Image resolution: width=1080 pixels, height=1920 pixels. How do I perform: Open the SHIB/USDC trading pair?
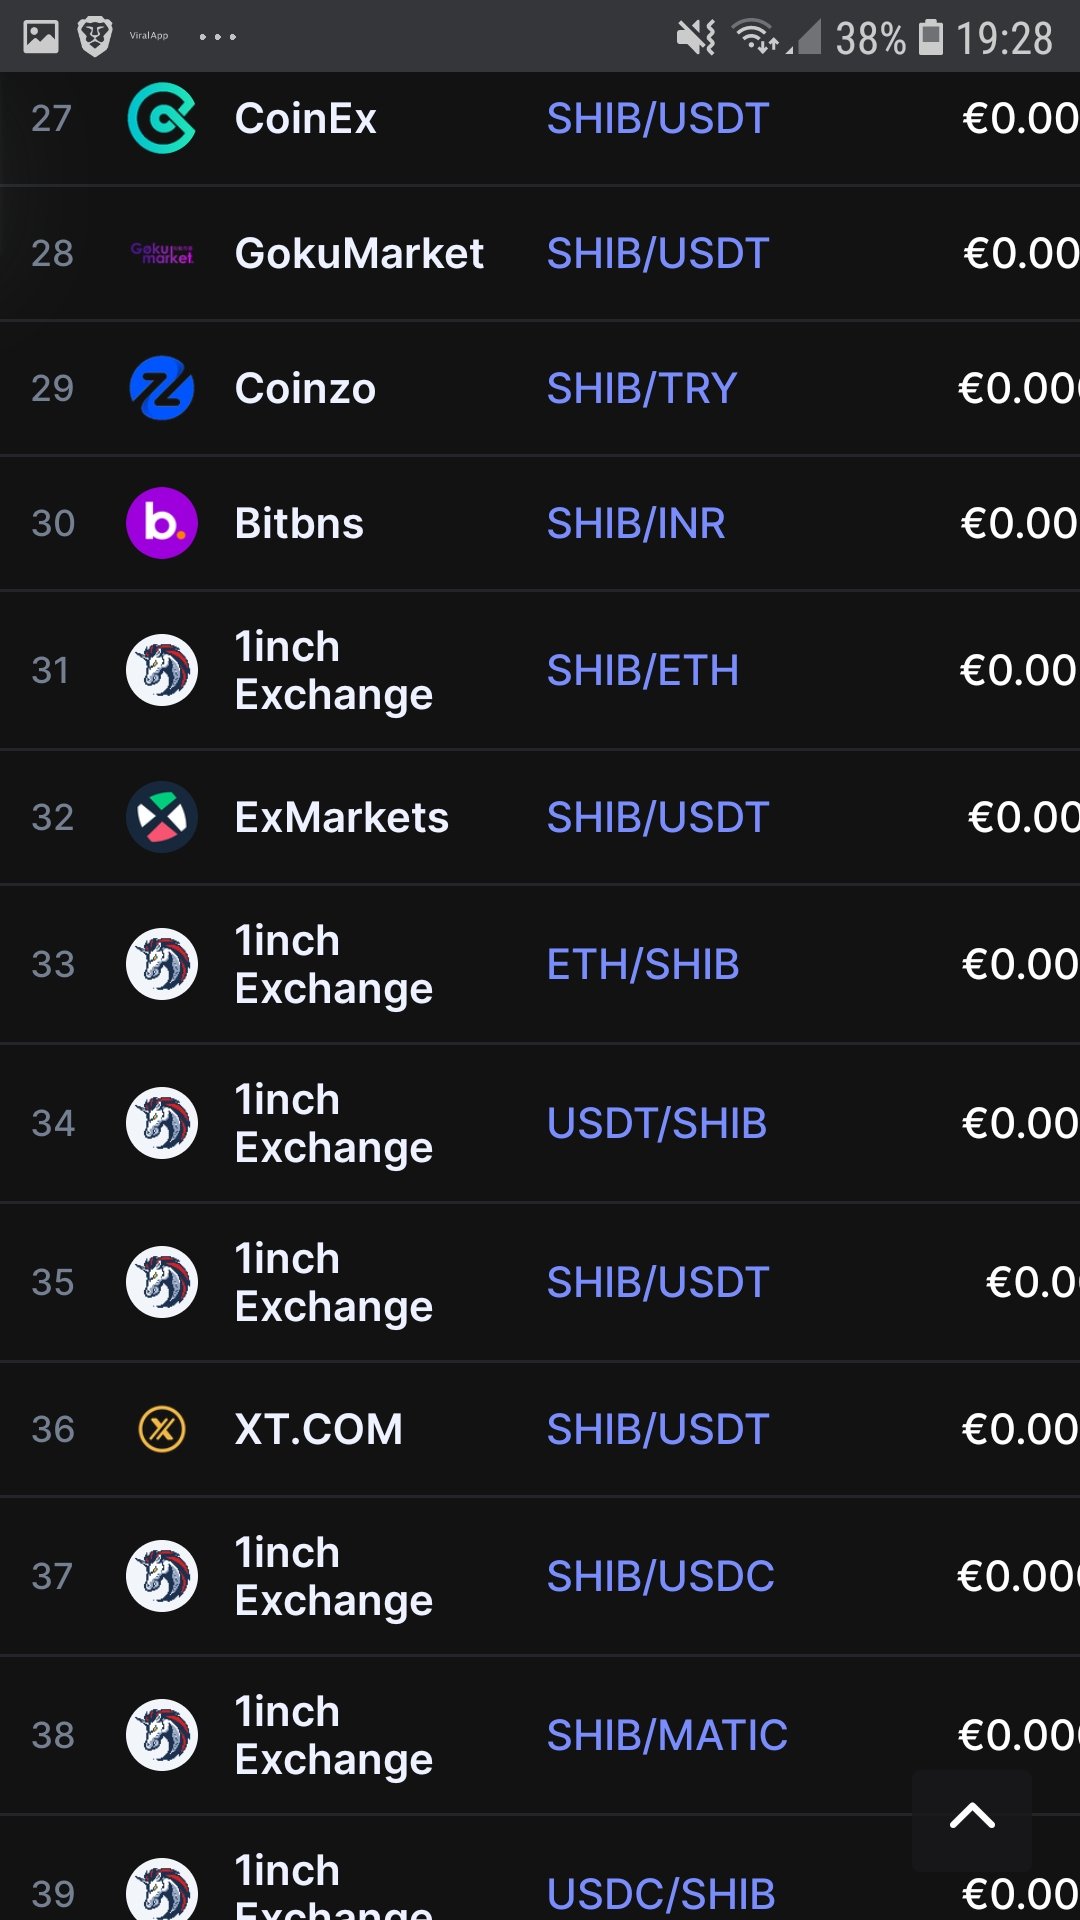tap(661, 1576)
